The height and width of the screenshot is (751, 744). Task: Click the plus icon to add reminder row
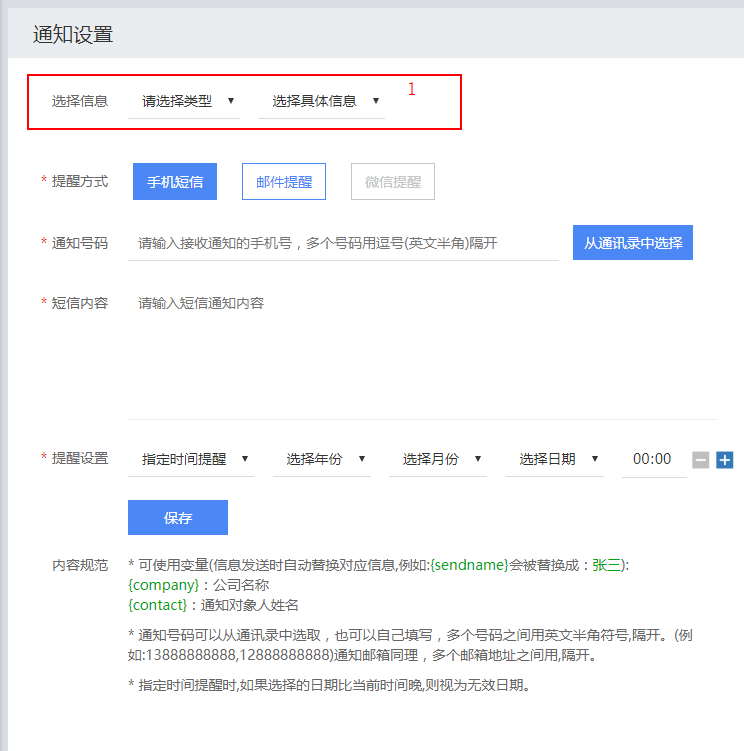pos(725,460)
